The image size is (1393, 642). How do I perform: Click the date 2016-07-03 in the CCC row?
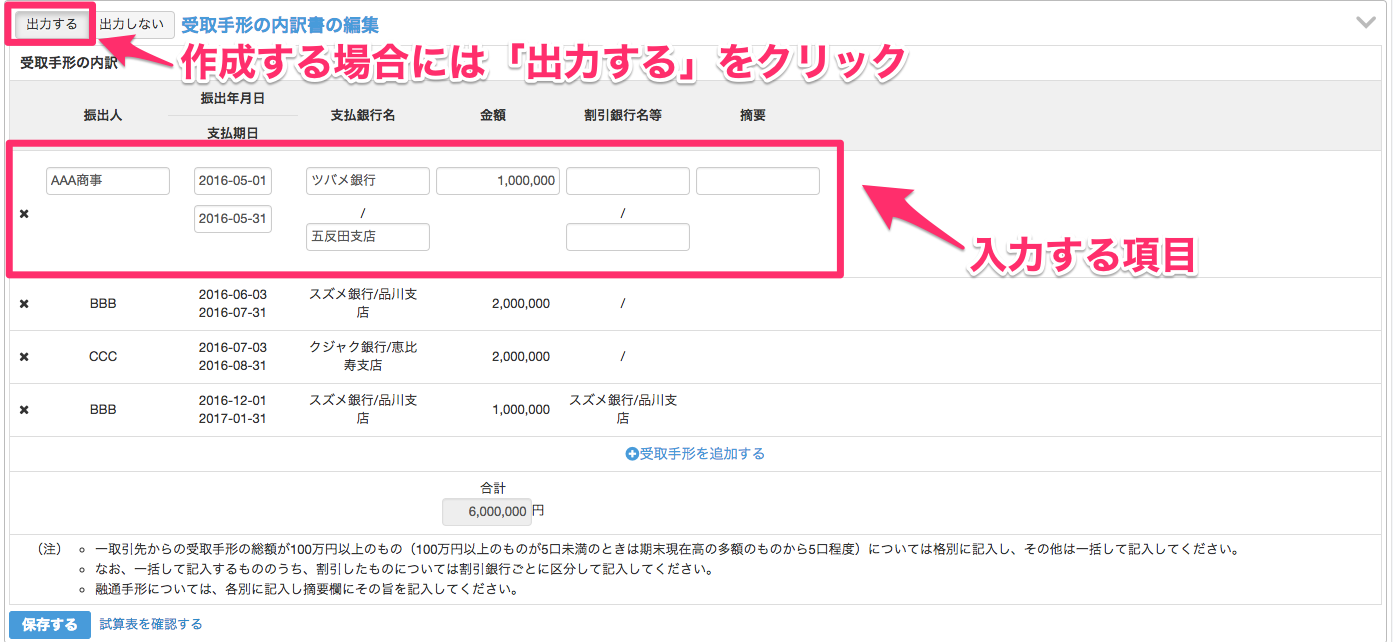pos(233,348)
